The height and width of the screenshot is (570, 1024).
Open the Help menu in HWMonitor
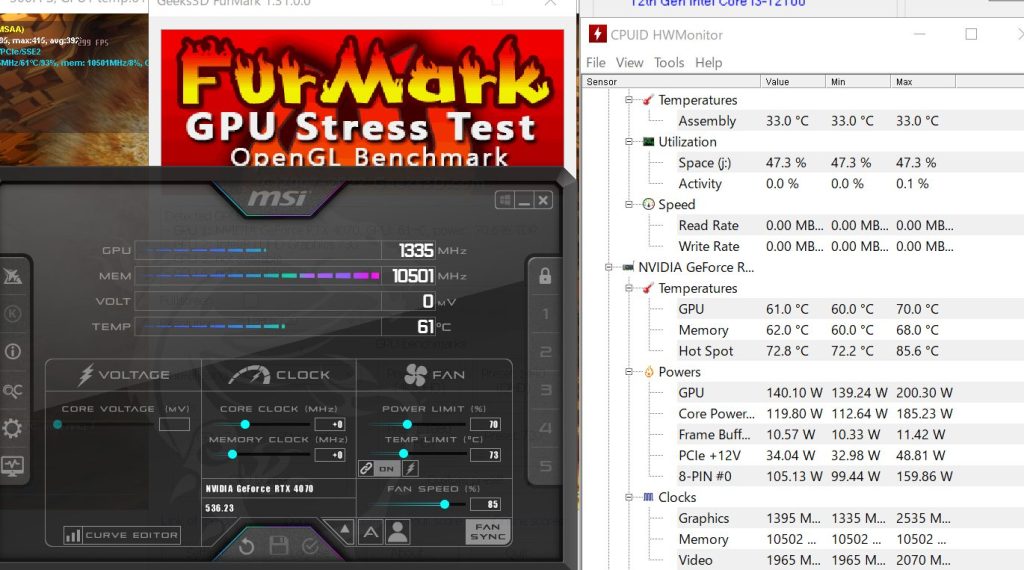(x=709, y=63)
